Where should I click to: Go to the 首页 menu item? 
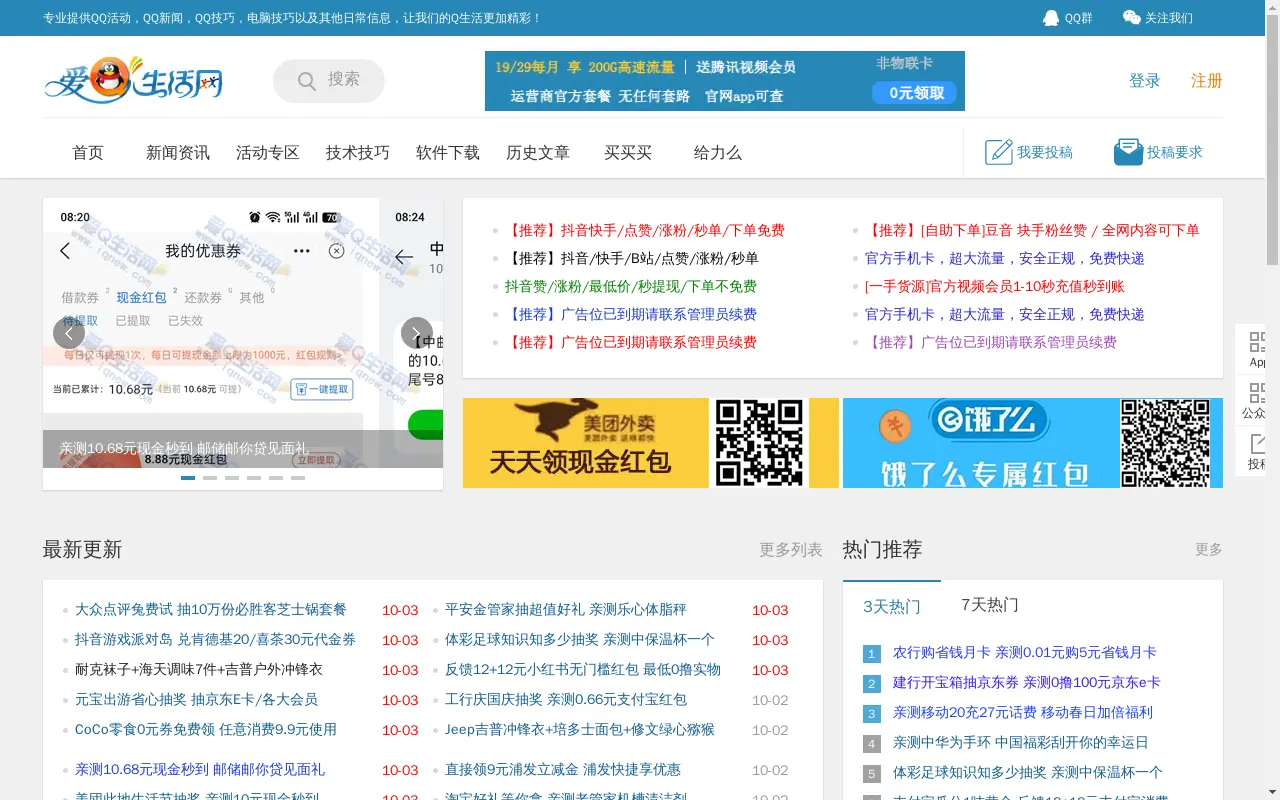[88, 153]
